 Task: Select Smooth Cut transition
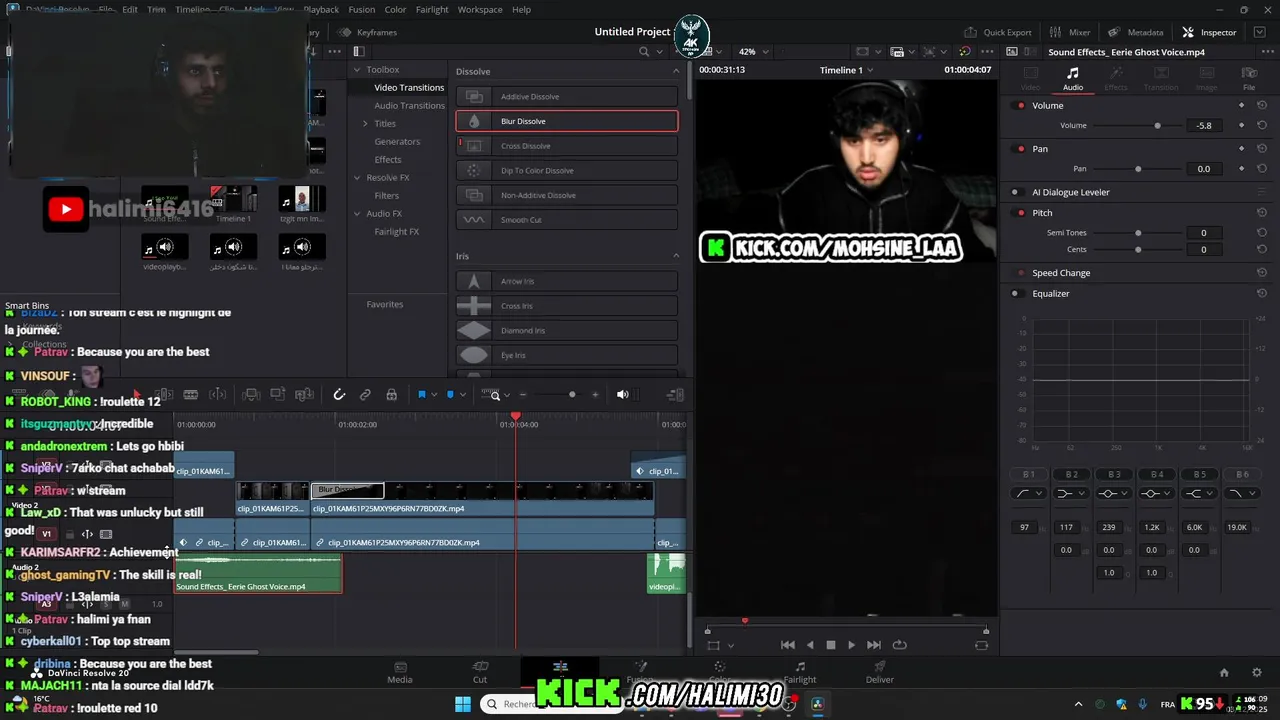pyautogui.click(x=567, y=220)
